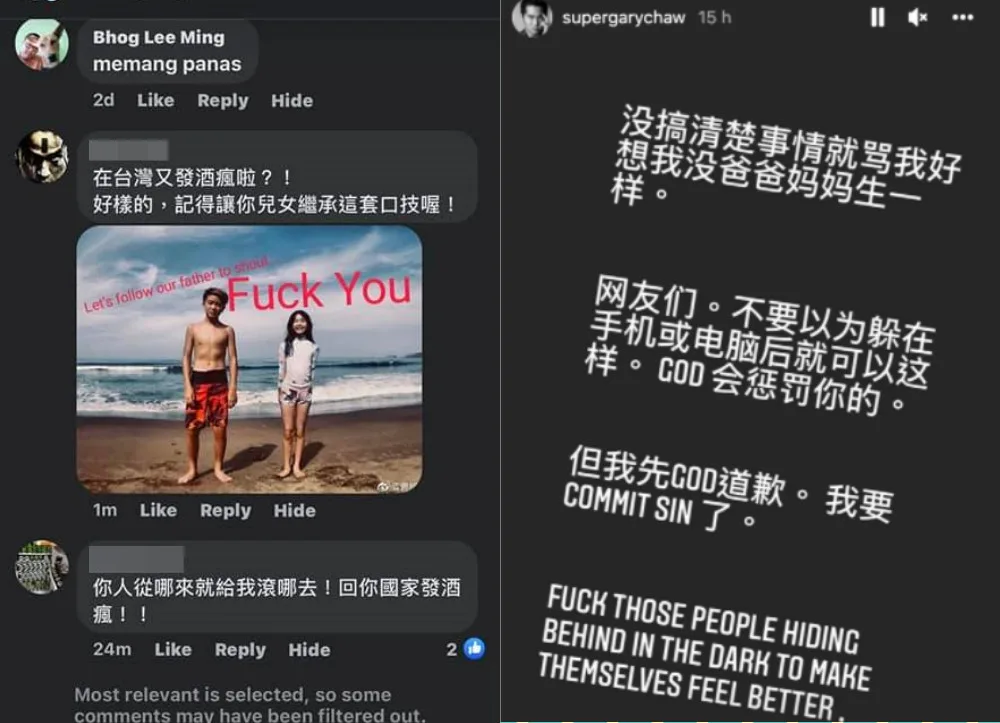Hide the "memang panas" comment

click(292, 100)
